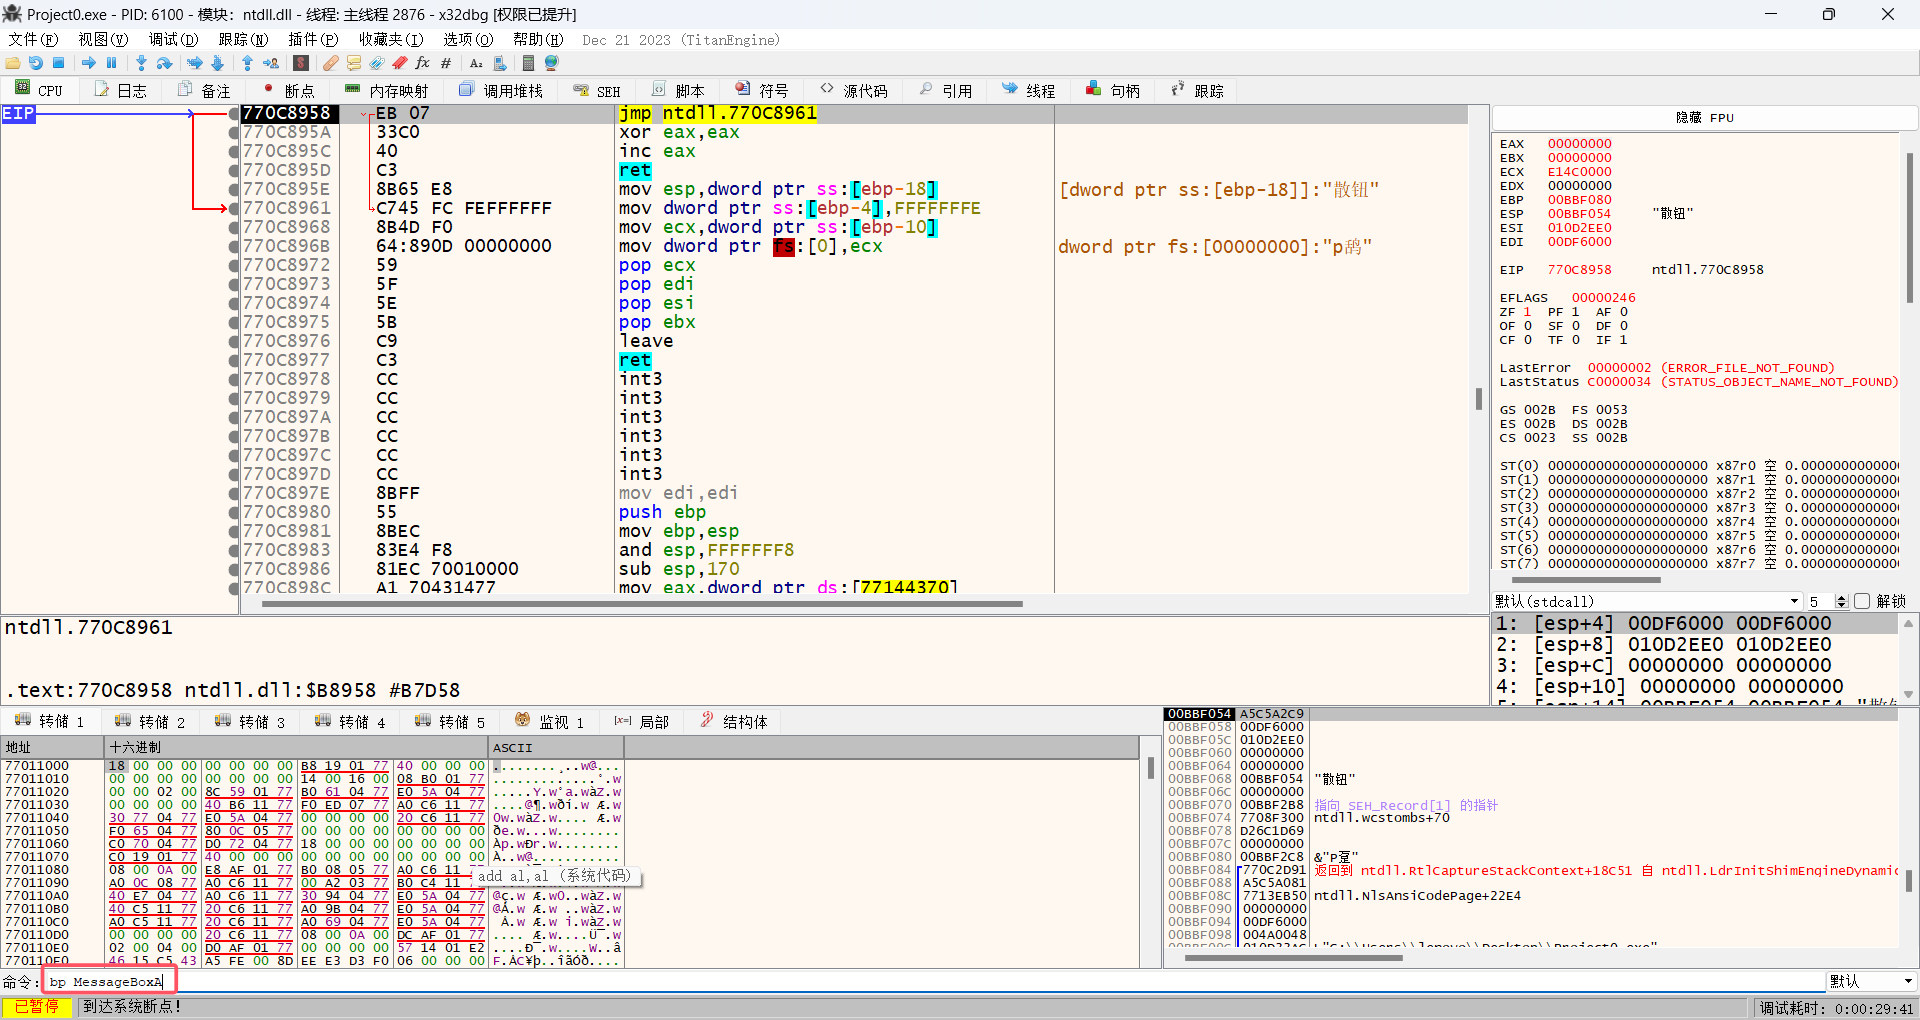Click the step over icon
Image resolution: width=1920 pixels, height=1020 pixels.
164,63
